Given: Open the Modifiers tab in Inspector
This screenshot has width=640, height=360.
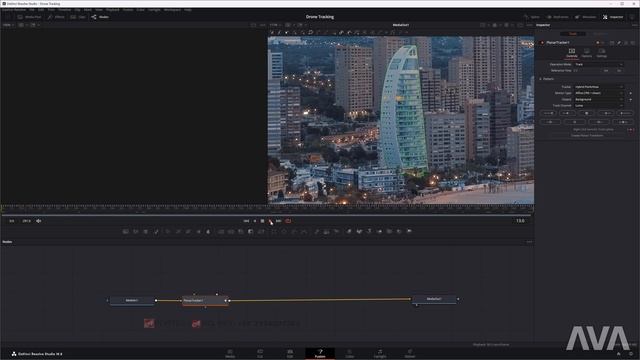Looking at the screenshot, I should coord(600,34).
